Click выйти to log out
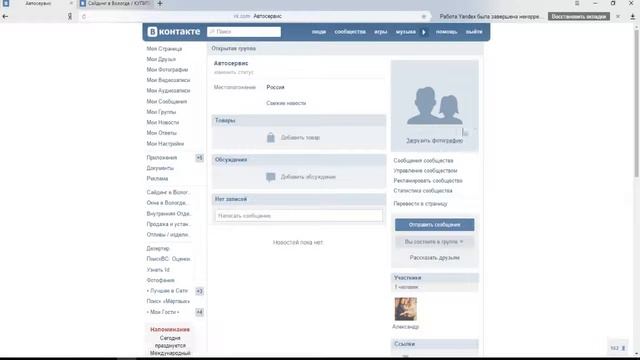Image resolution: width=640 pixels, height=360 pixels. click(x=474, y=32)
